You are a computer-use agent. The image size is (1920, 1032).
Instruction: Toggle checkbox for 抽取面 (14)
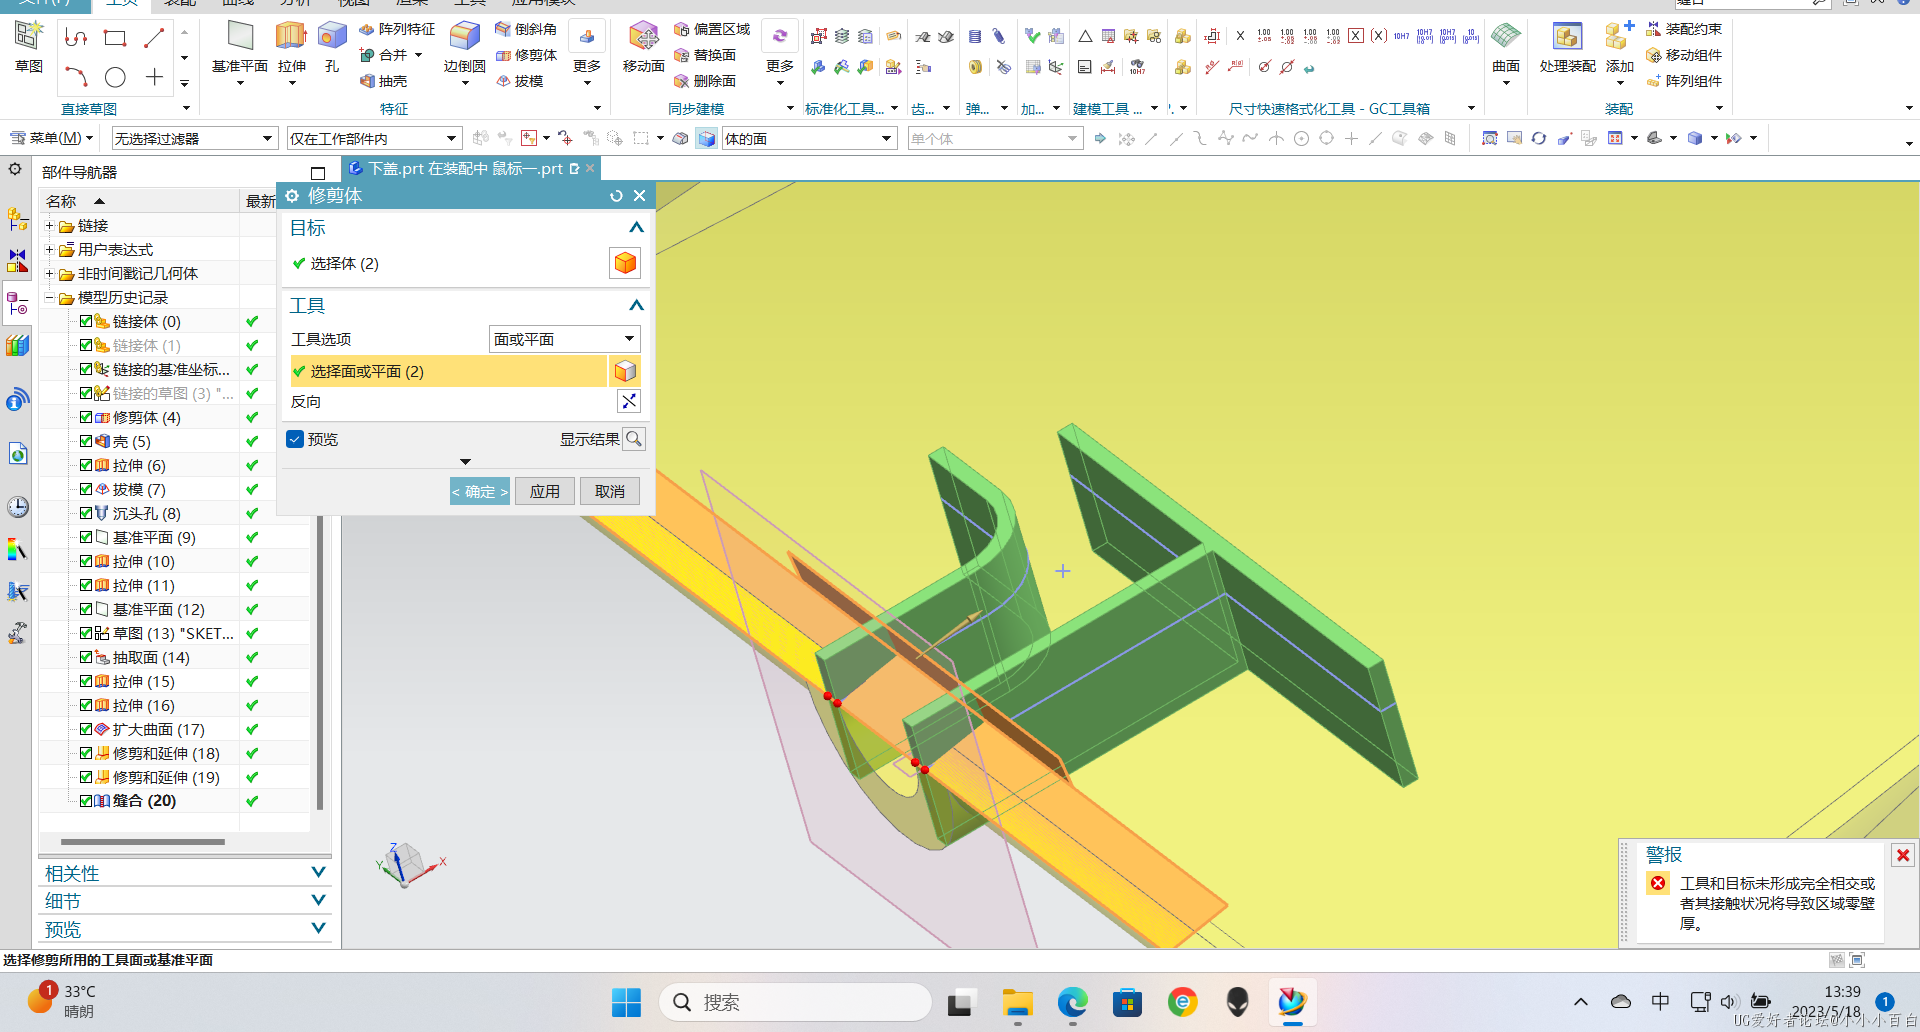pyautogui.click(x=86, y=657)
